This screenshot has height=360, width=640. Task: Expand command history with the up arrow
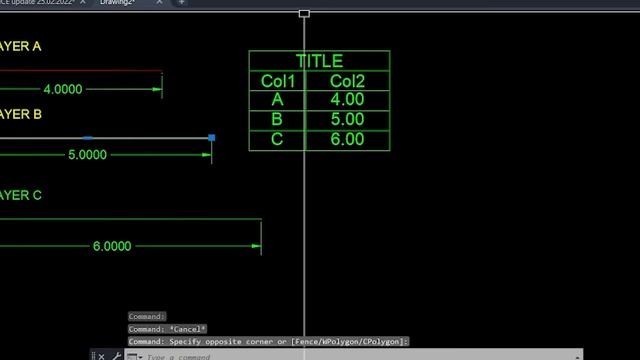(x=577, y=357)
